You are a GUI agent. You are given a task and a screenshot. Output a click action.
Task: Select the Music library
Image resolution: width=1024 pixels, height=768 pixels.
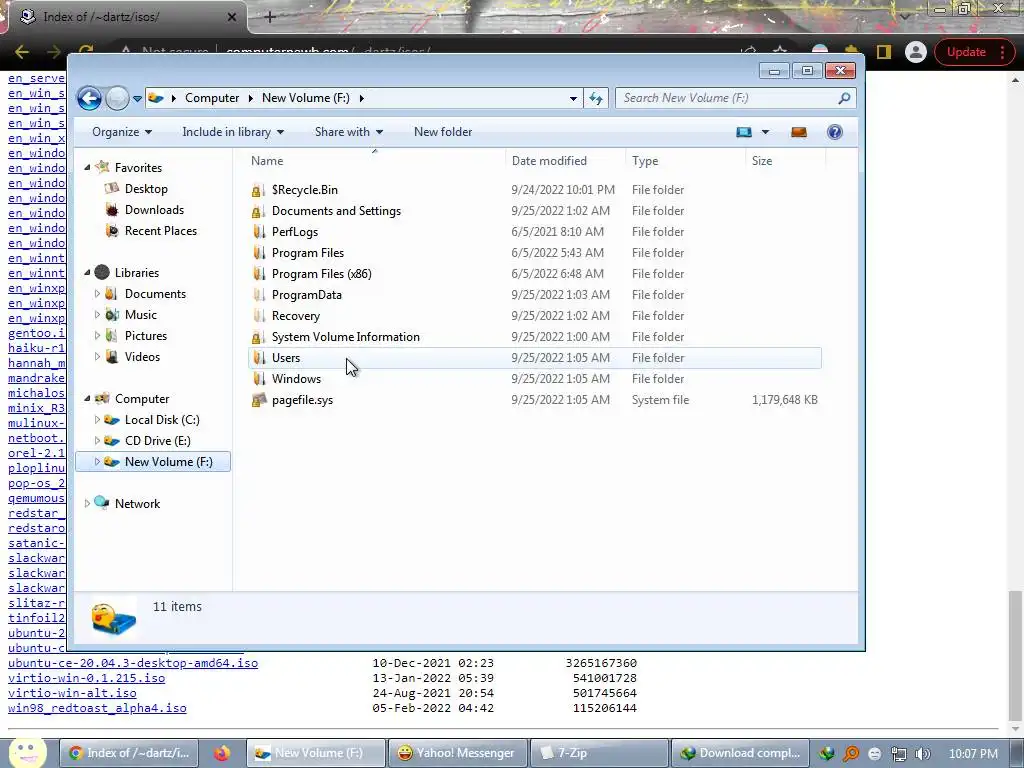tap(141, 315)
